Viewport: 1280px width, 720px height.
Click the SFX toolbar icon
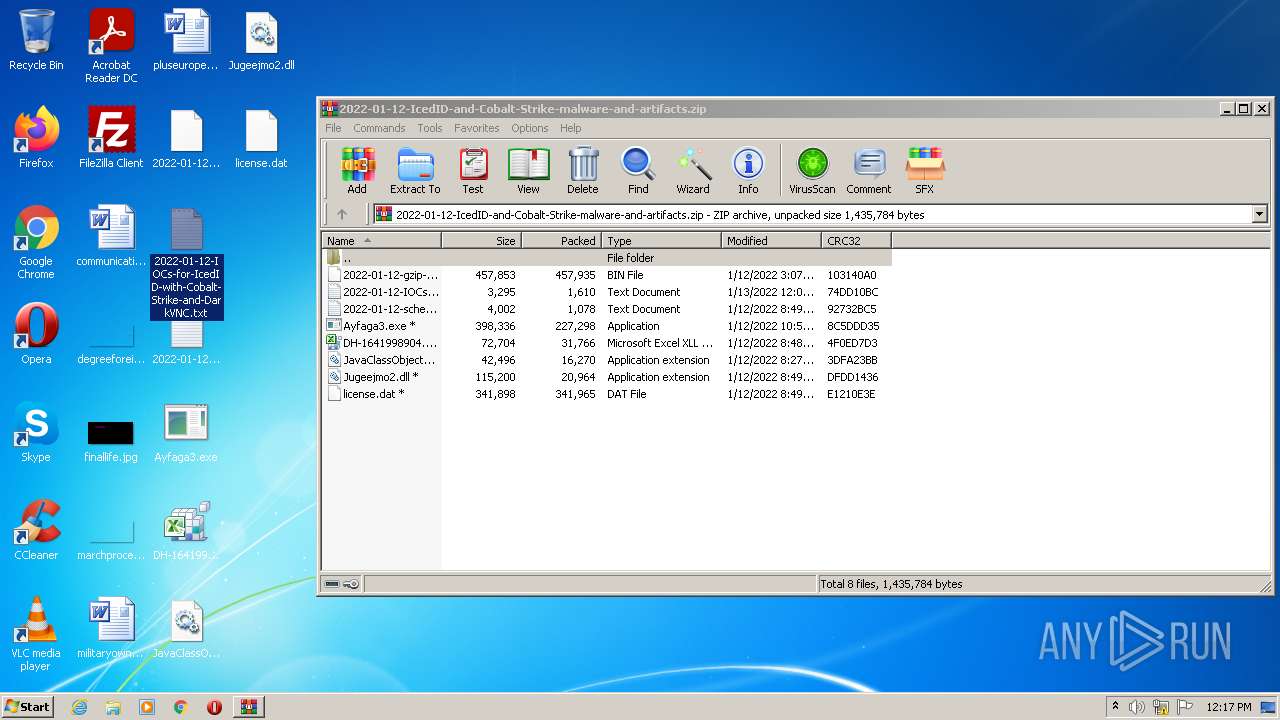(x=925, y=170)
